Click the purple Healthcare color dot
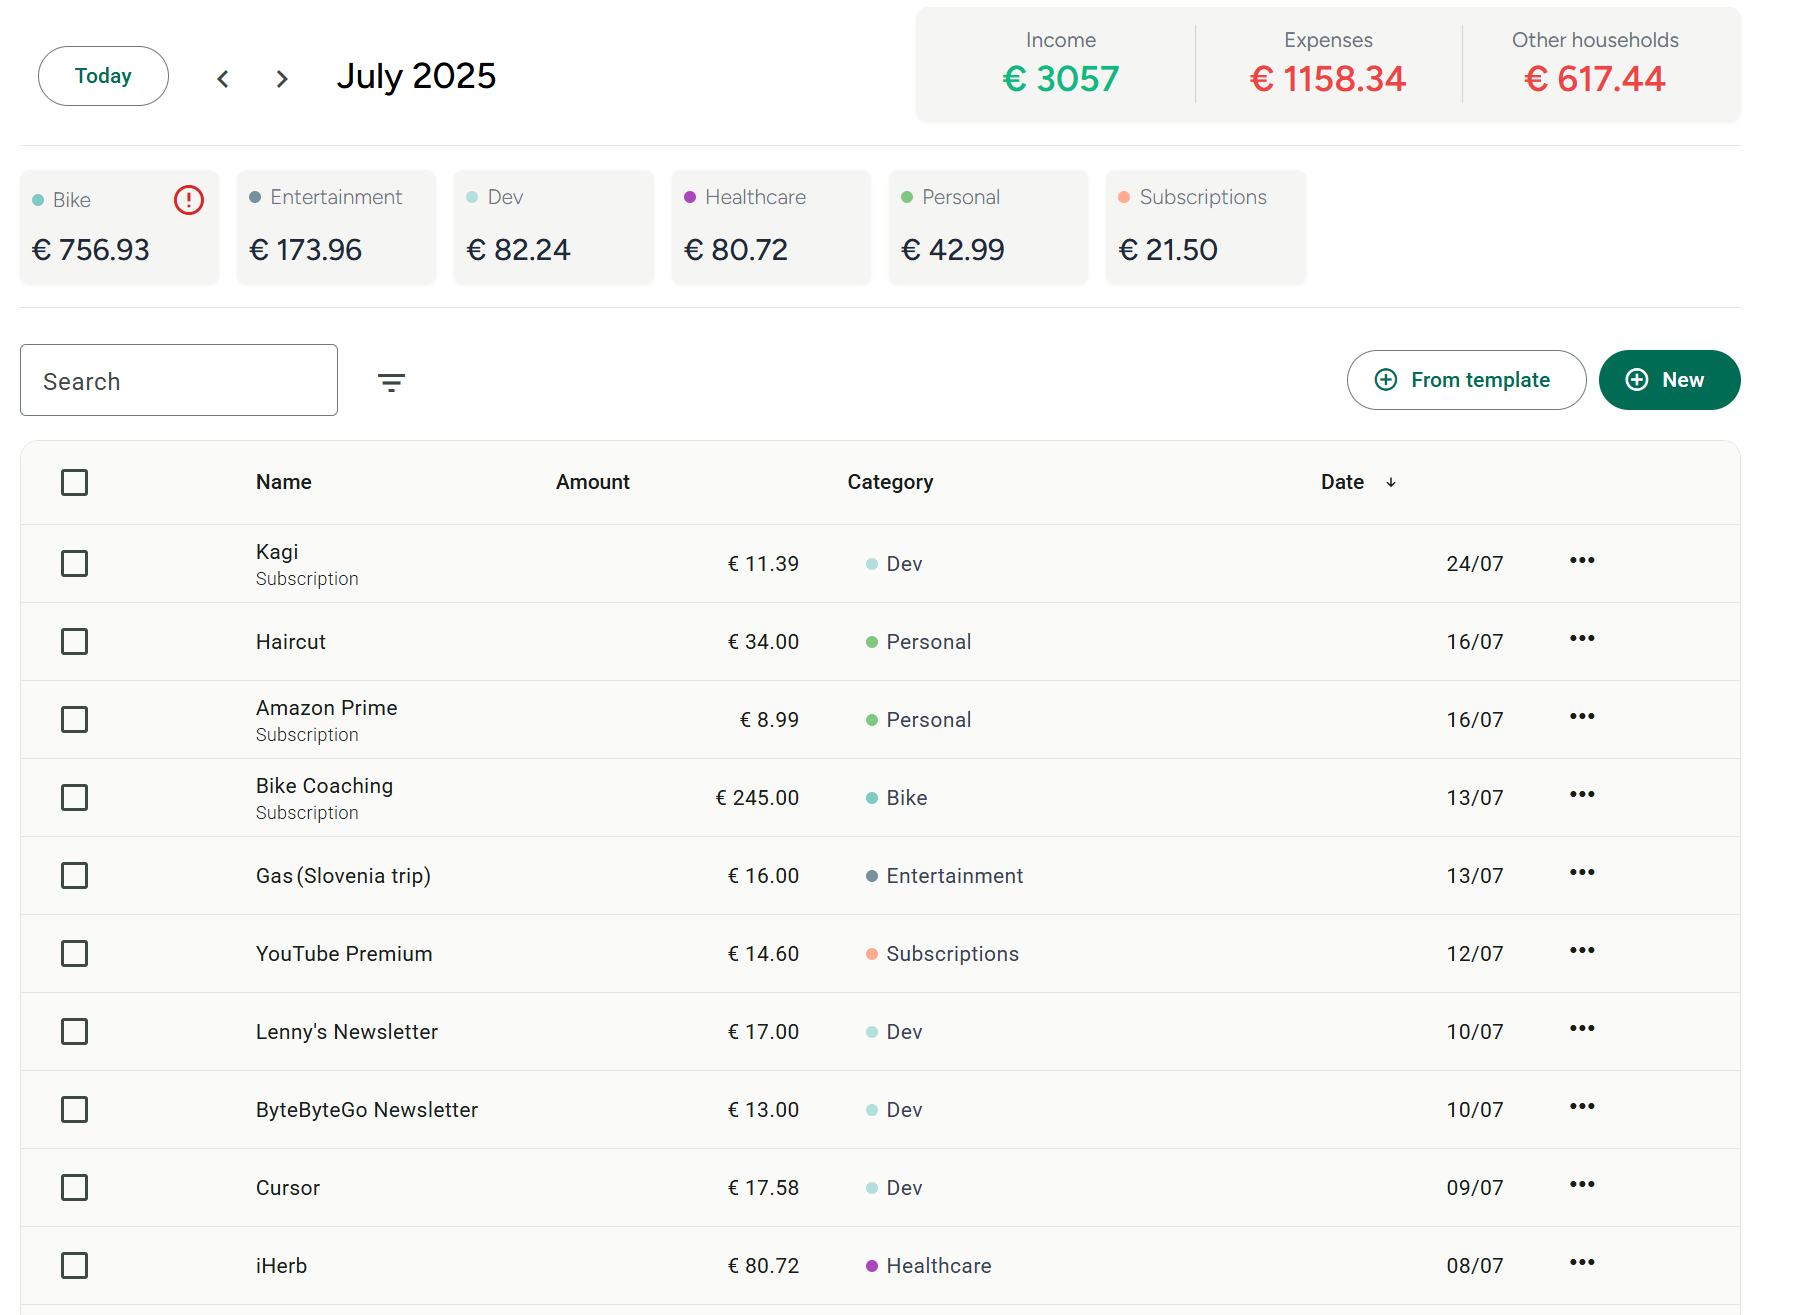 tap(689, 197)
